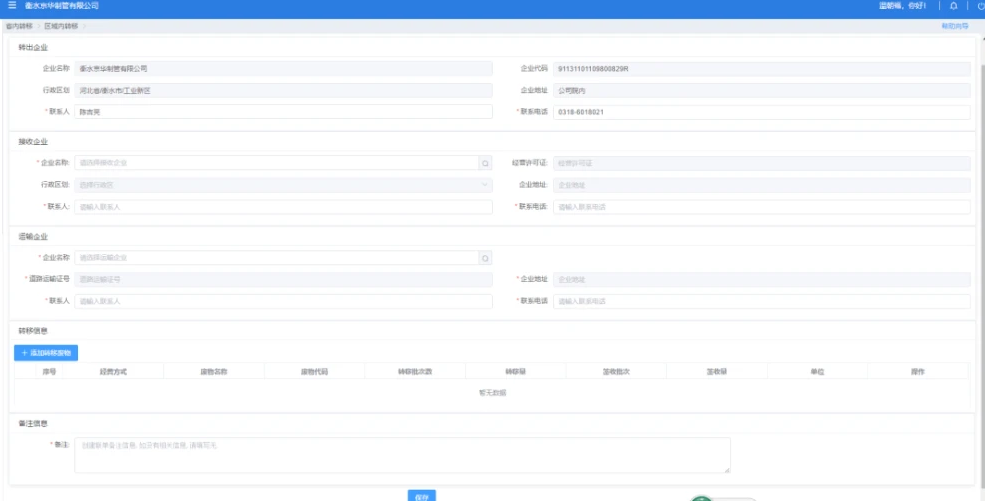Click search icon for 接收企业 name
Image resolution: width=985 pixels, height=501 pixels.
pos(486,163)
